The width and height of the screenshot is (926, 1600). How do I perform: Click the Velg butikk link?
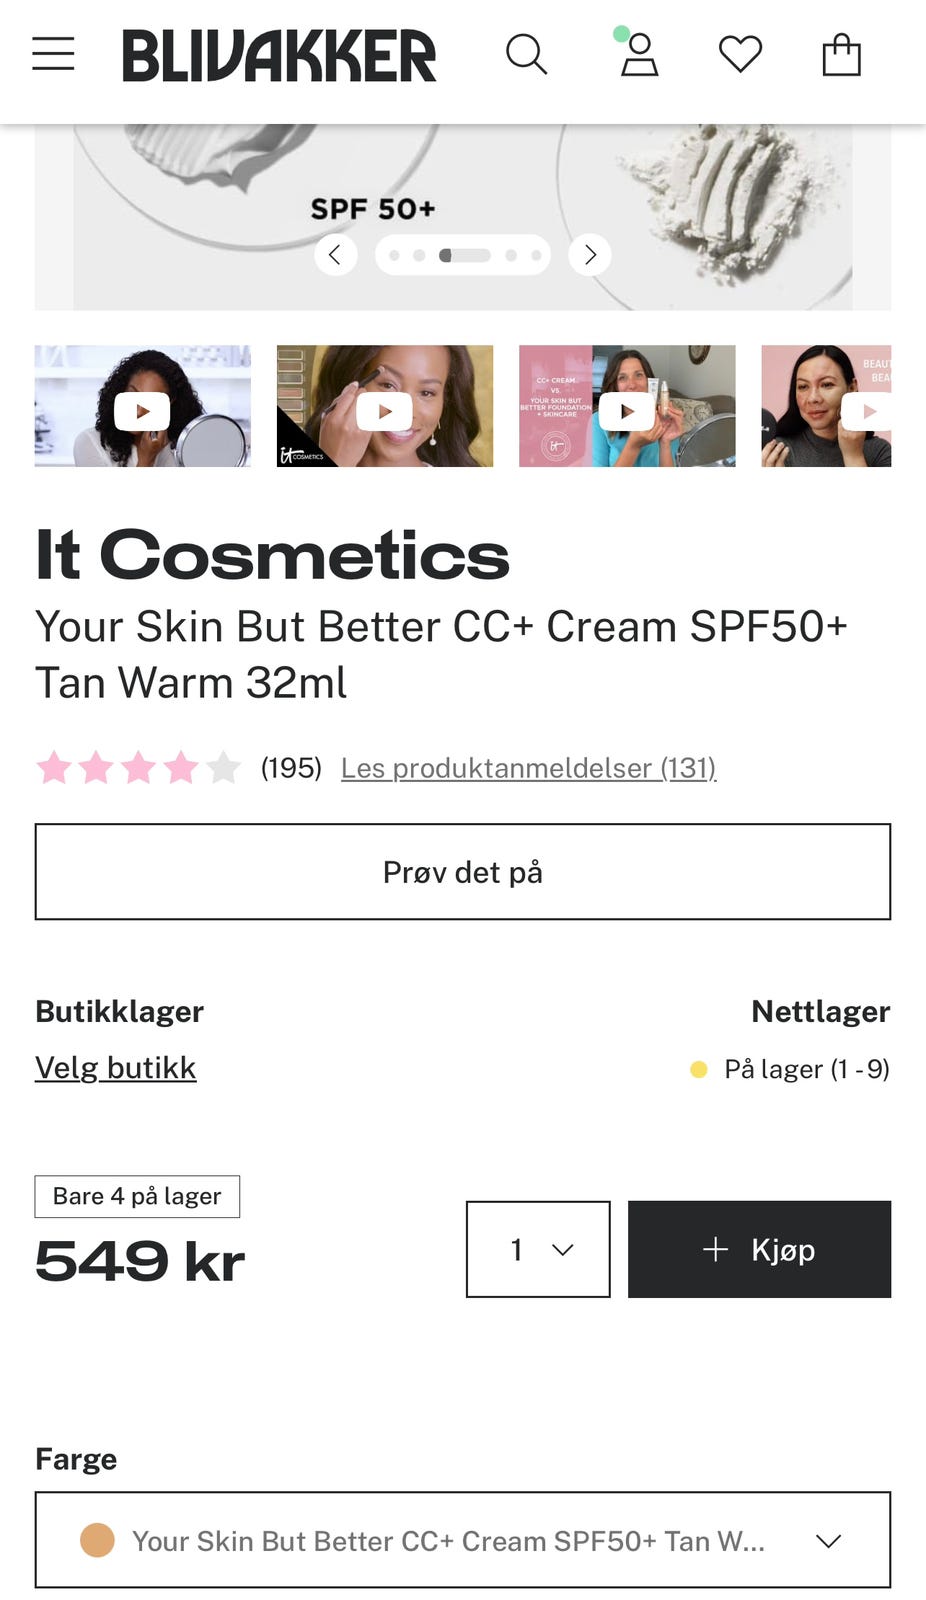click(x=116, y=1068)
